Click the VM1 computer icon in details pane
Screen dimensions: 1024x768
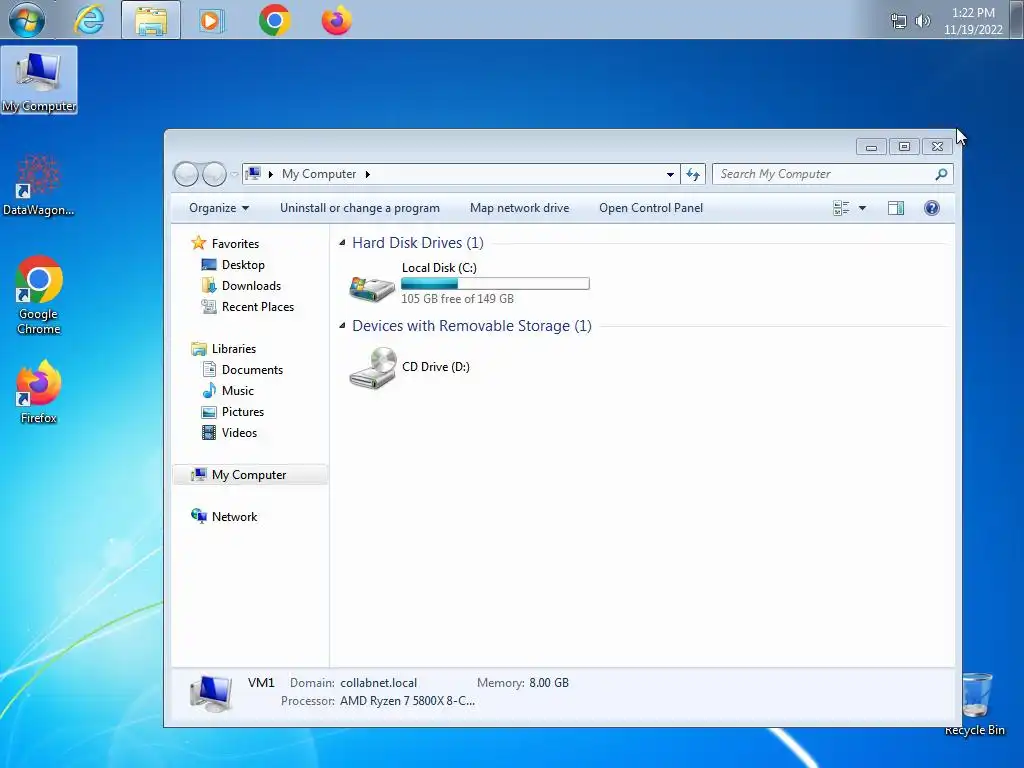[211, 694]
